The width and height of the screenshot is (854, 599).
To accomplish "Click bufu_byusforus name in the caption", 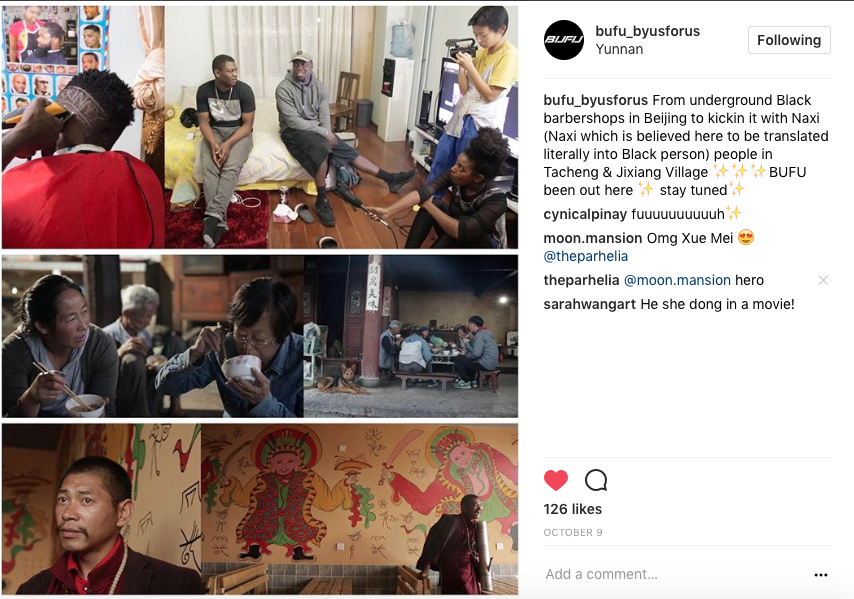I will (596, 100).
